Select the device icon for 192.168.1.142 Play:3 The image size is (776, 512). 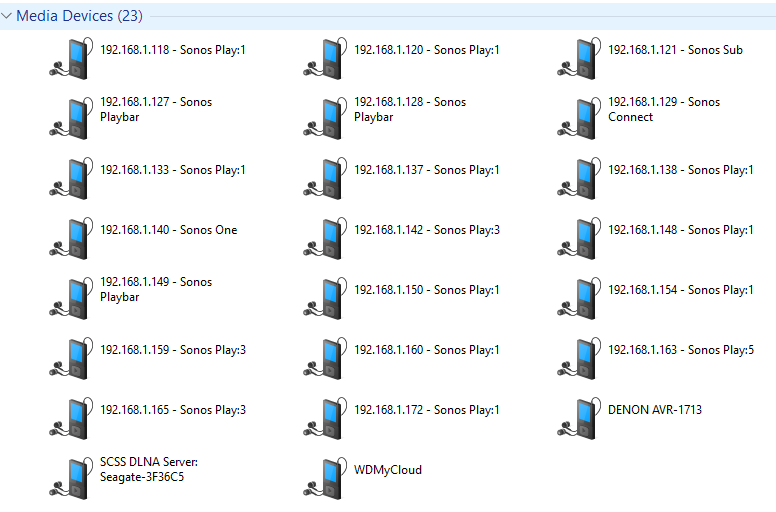[x=325, y=238]
